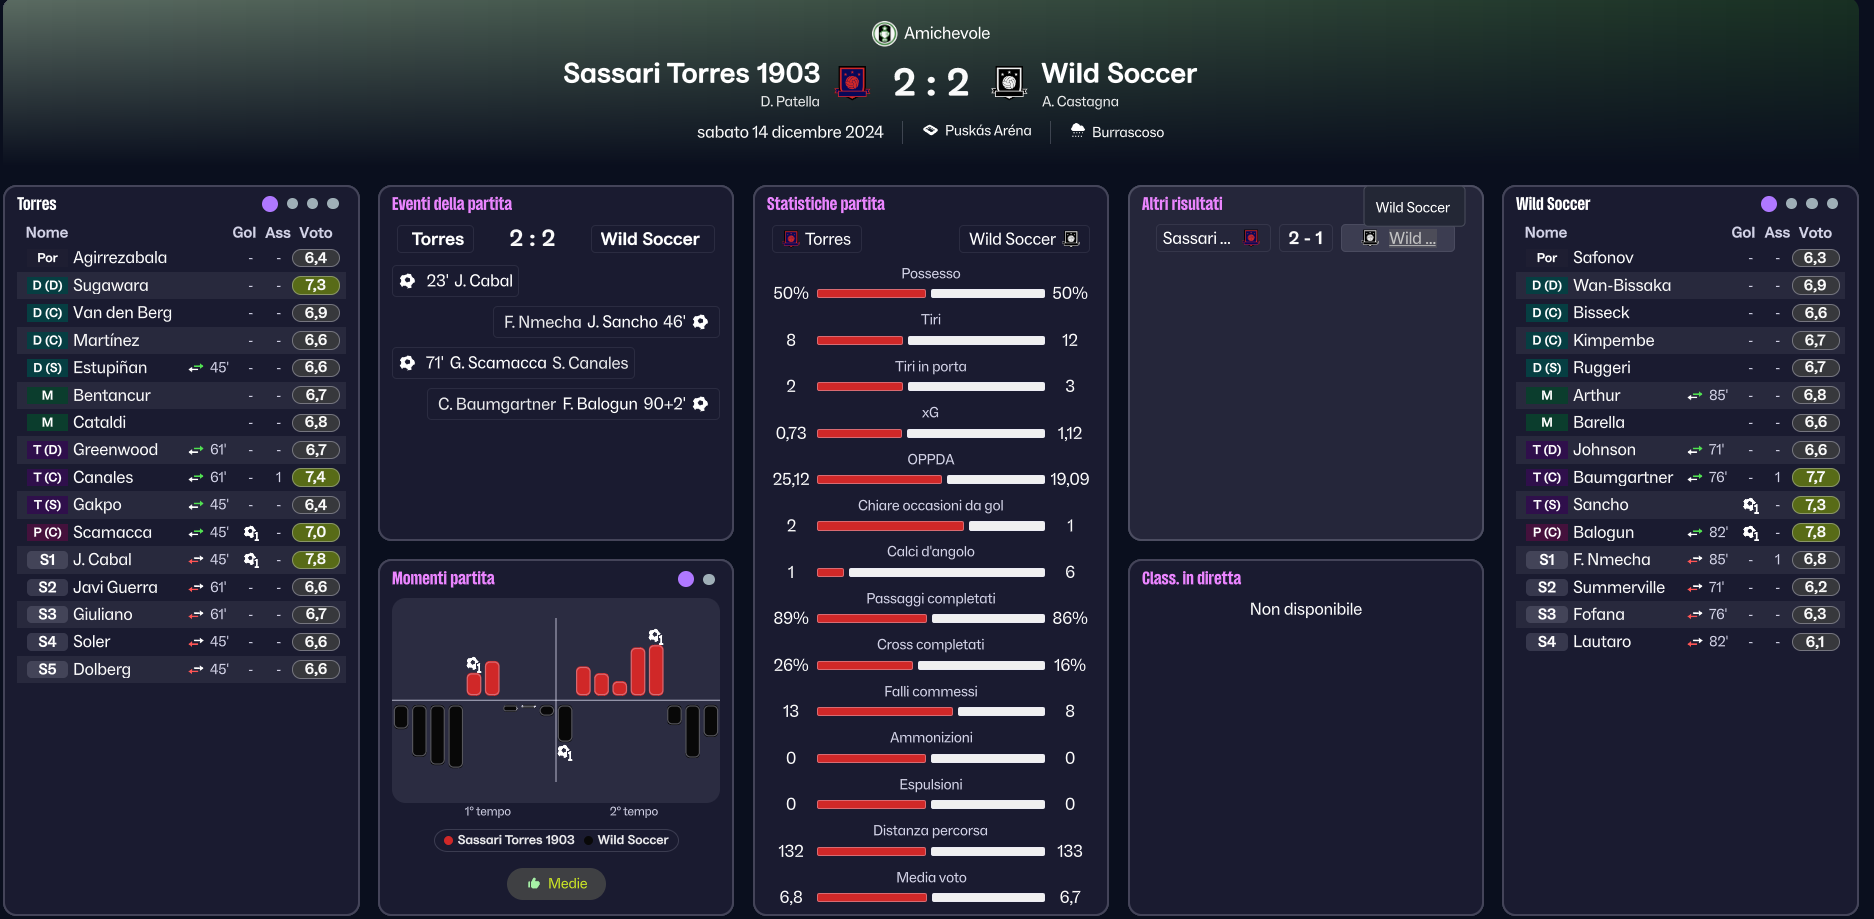Open the Eventi della partita panel title
This screenshot has width=1874, height=919.
pos(452,204)
